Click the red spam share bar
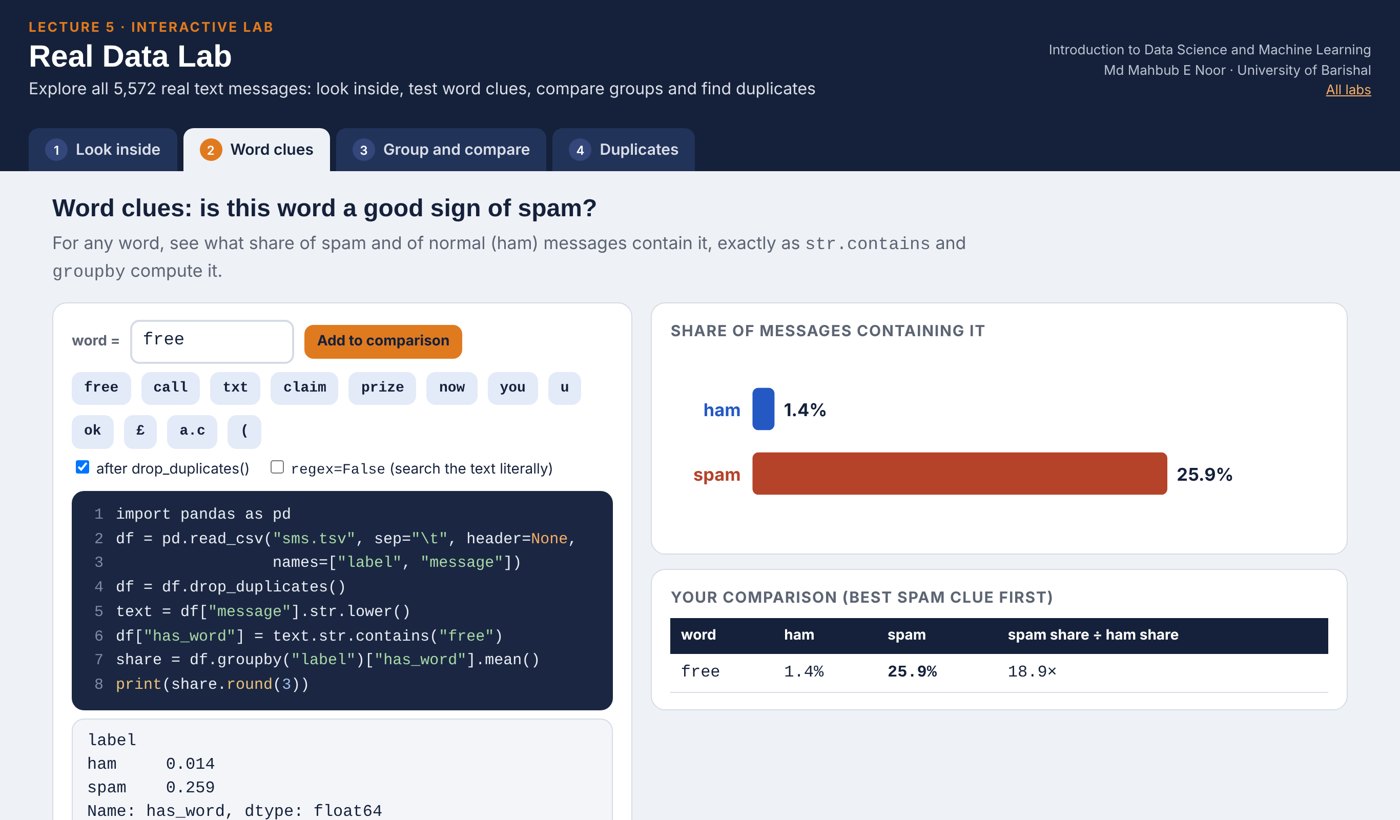Viewport: 1400px width, 820px height. (x=959, y=474)
